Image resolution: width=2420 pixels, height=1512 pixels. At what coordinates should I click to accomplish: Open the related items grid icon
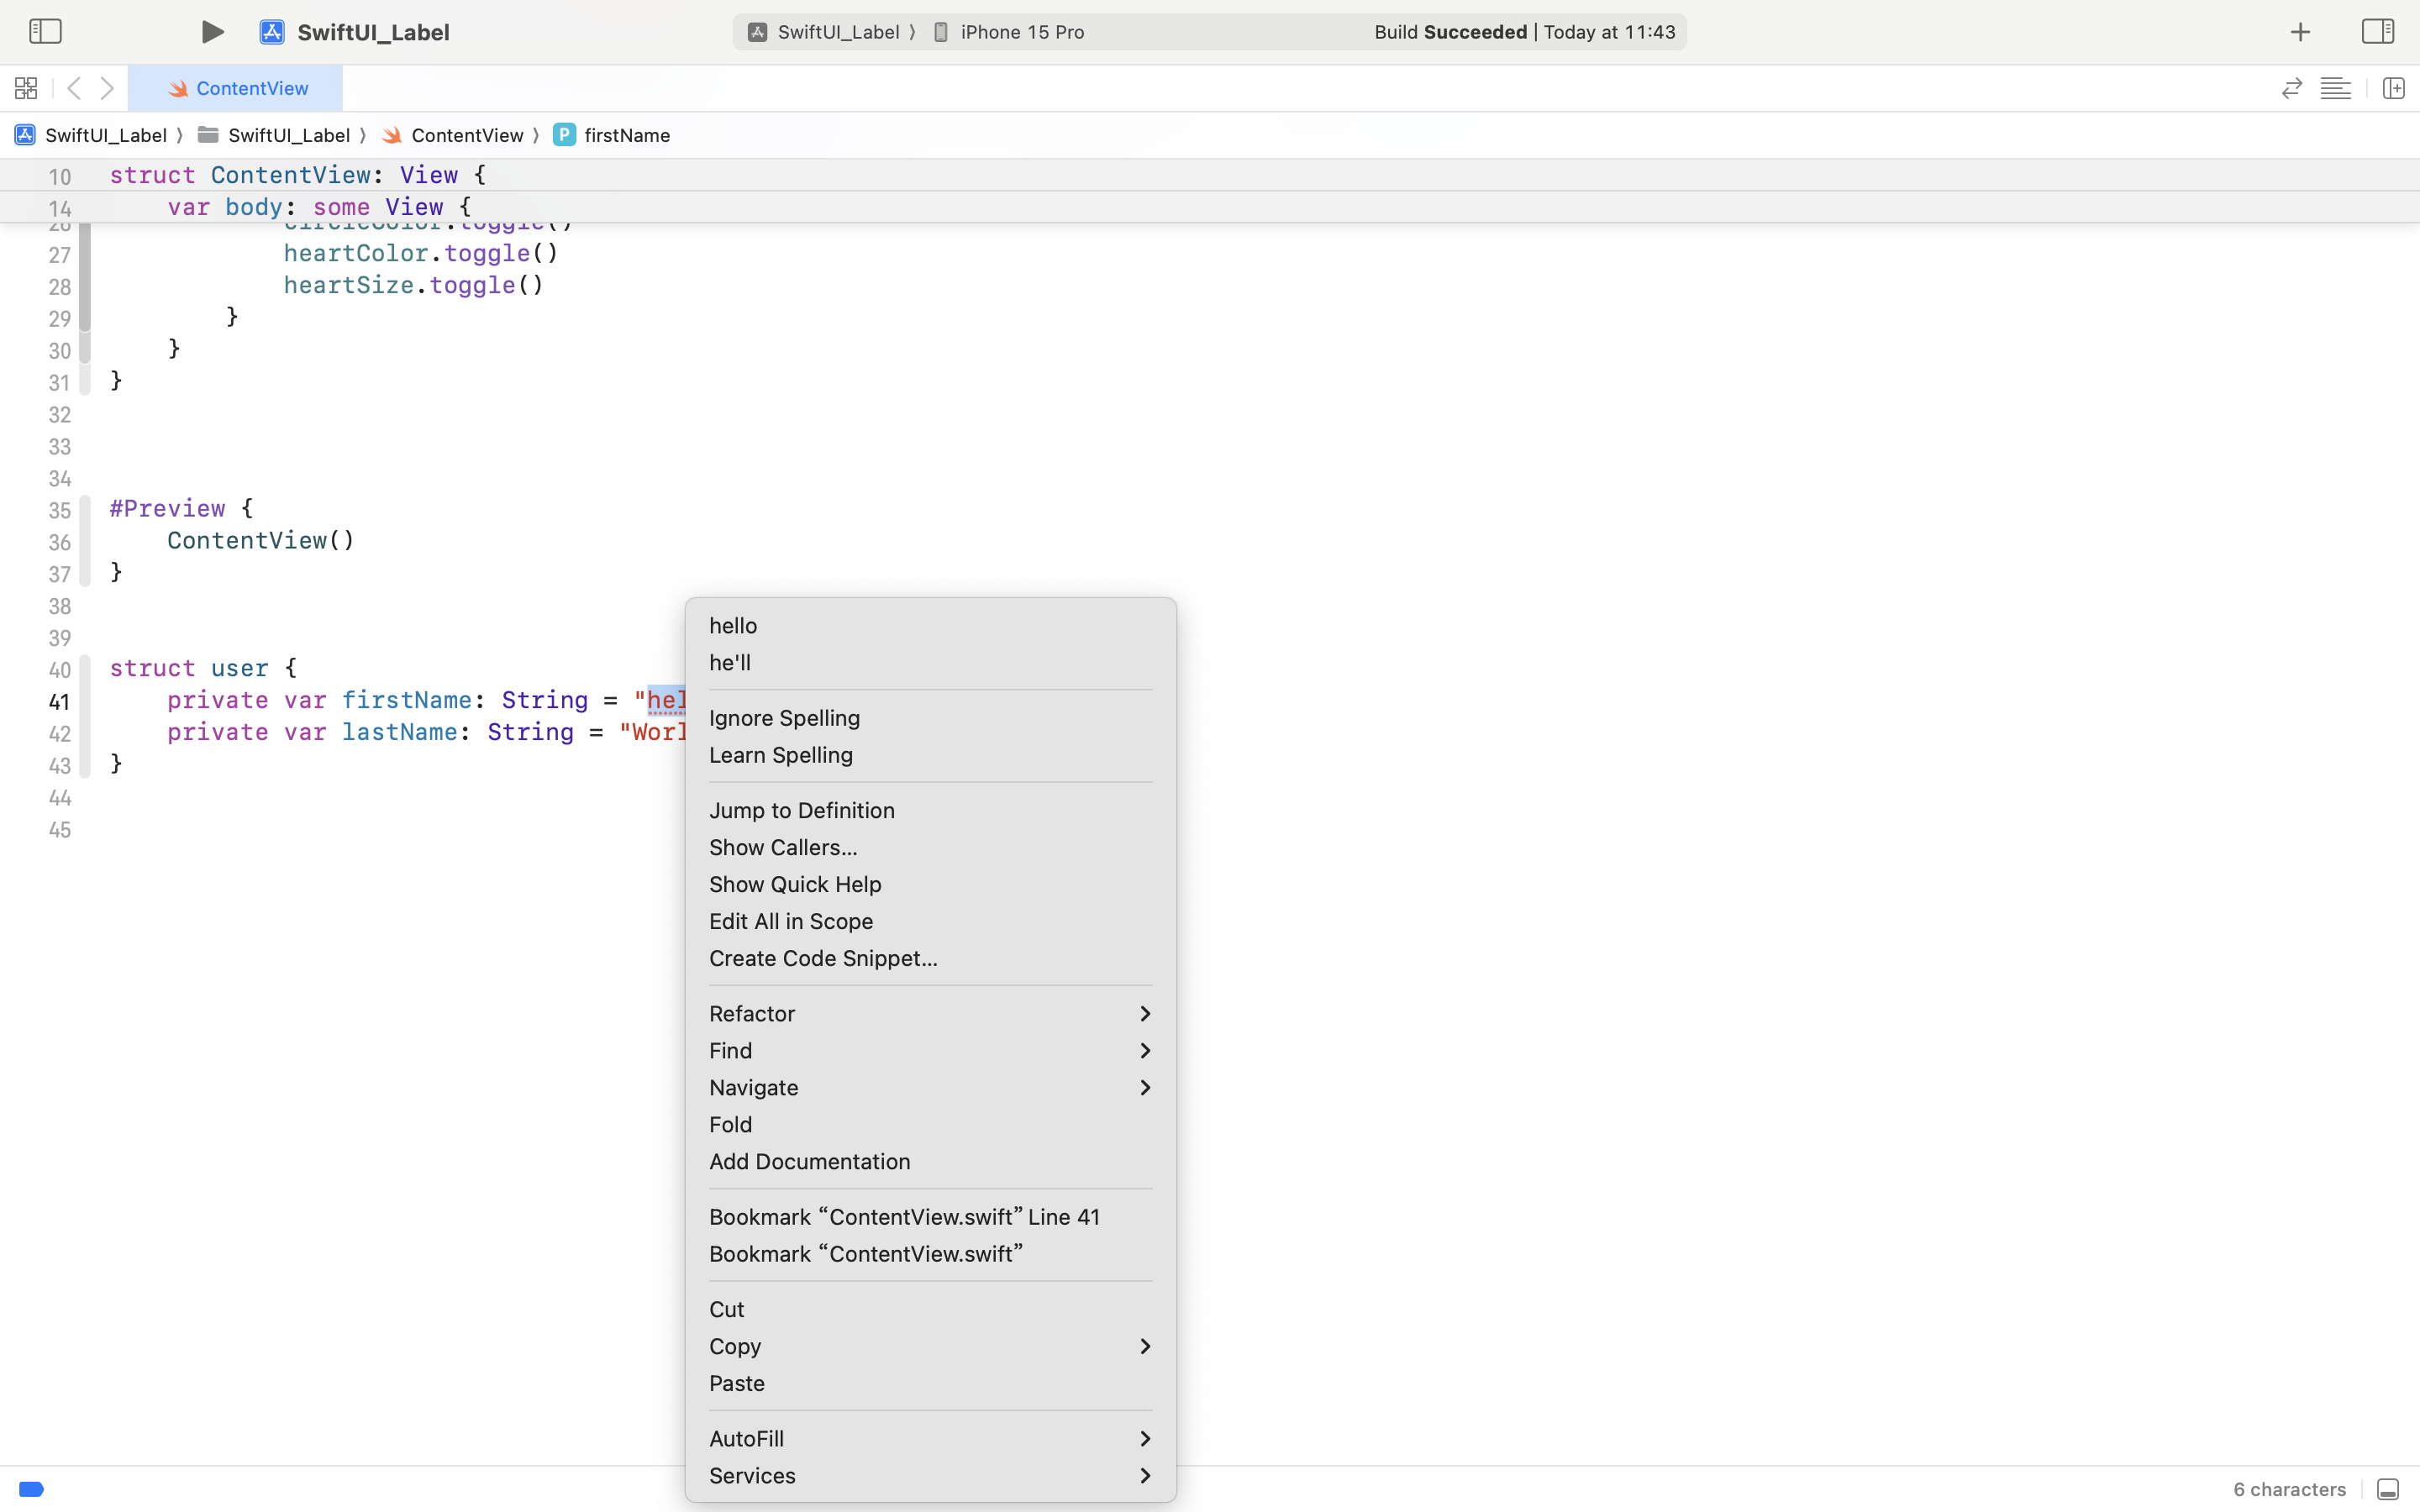pos(26,89)
